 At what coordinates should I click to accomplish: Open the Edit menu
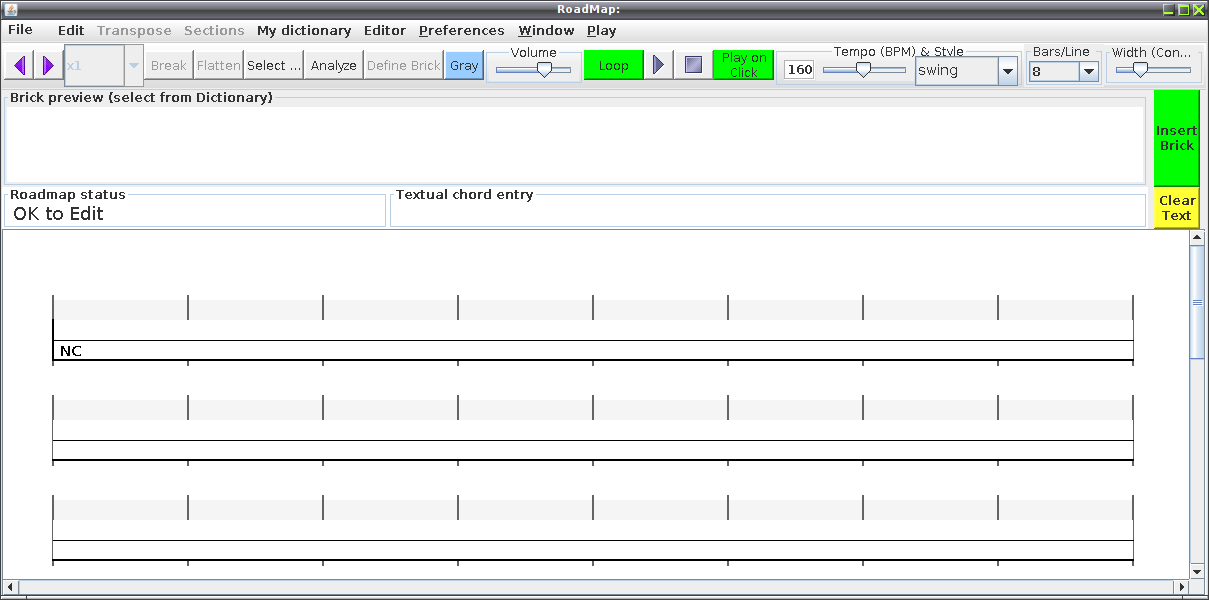[x=71, y=30]
